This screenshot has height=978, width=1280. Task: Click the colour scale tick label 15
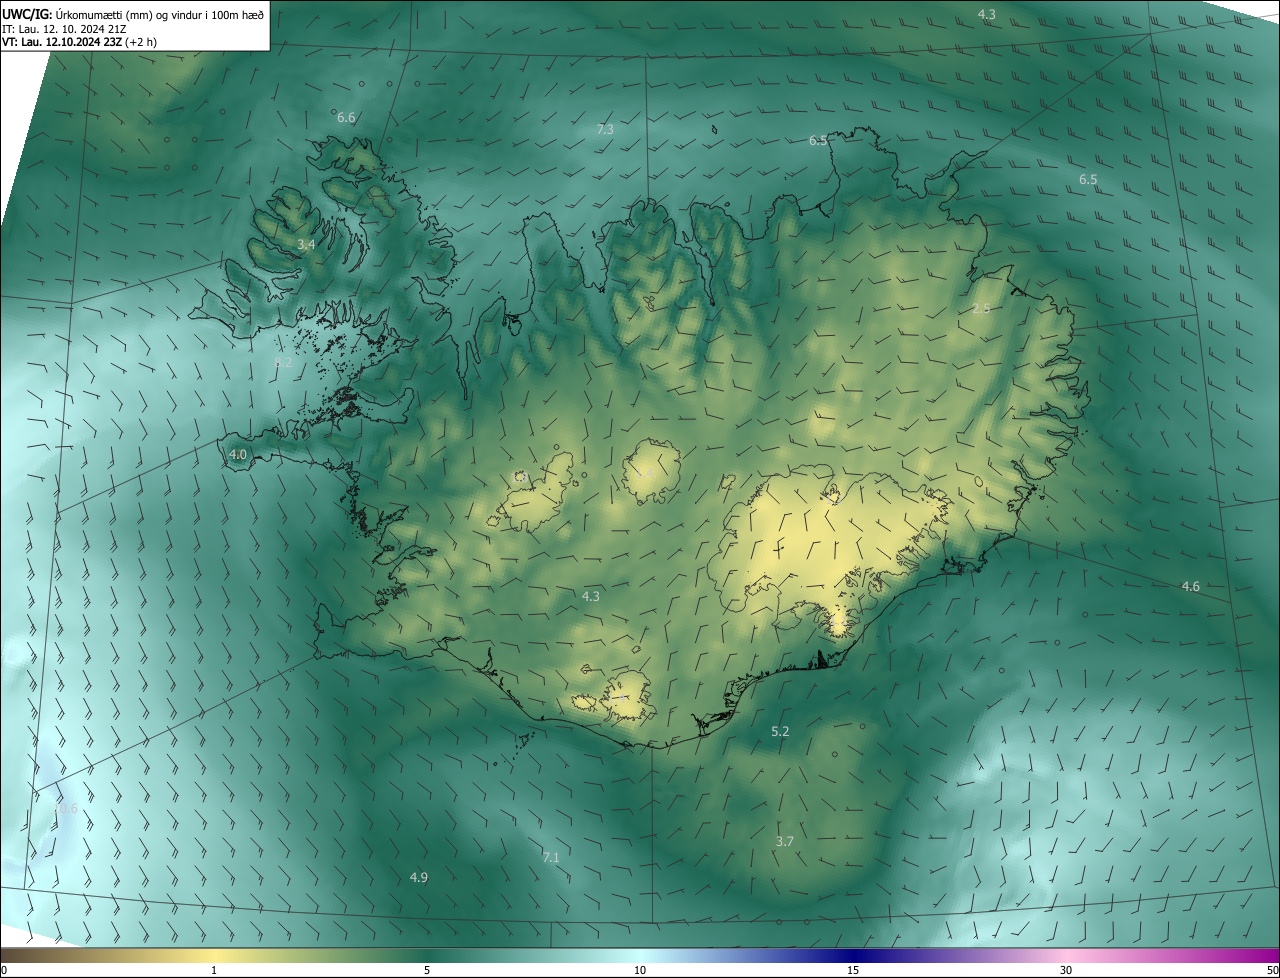point(853,970)
